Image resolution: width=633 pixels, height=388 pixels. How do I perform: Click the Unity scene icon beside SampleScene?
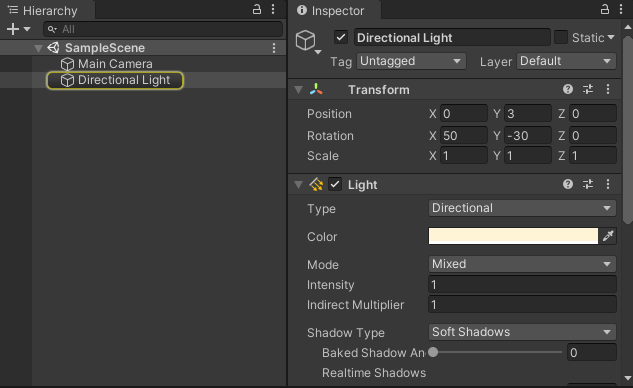53,48
